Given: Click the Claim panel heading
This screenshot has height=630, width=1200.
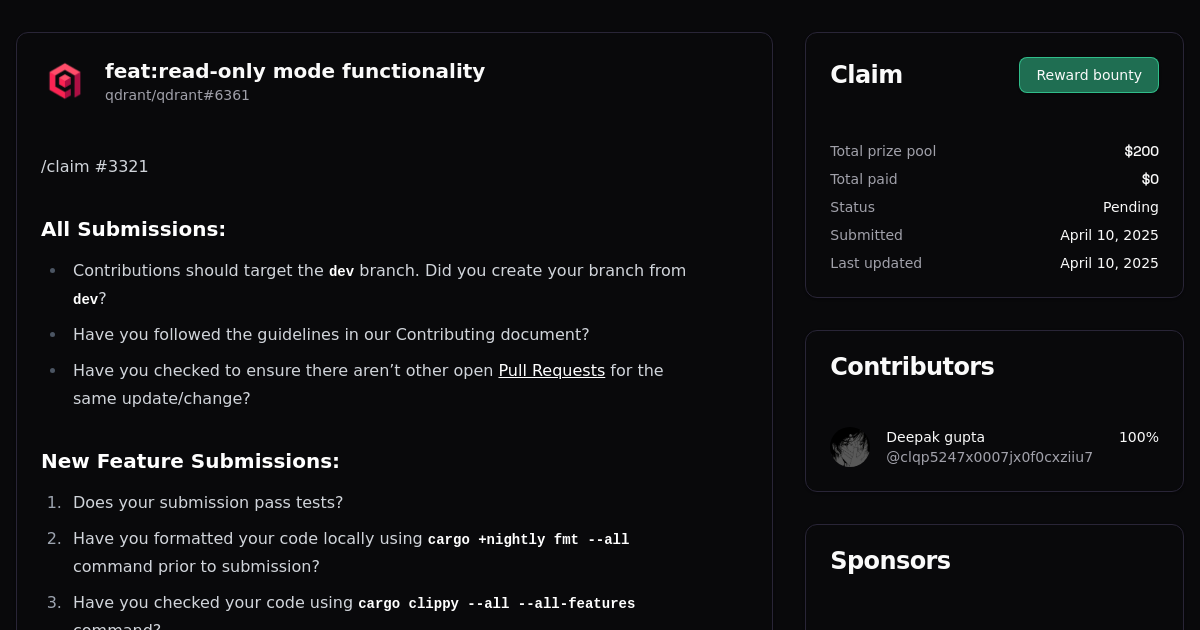Looking at the screenshot, I should tap(866, 74).
